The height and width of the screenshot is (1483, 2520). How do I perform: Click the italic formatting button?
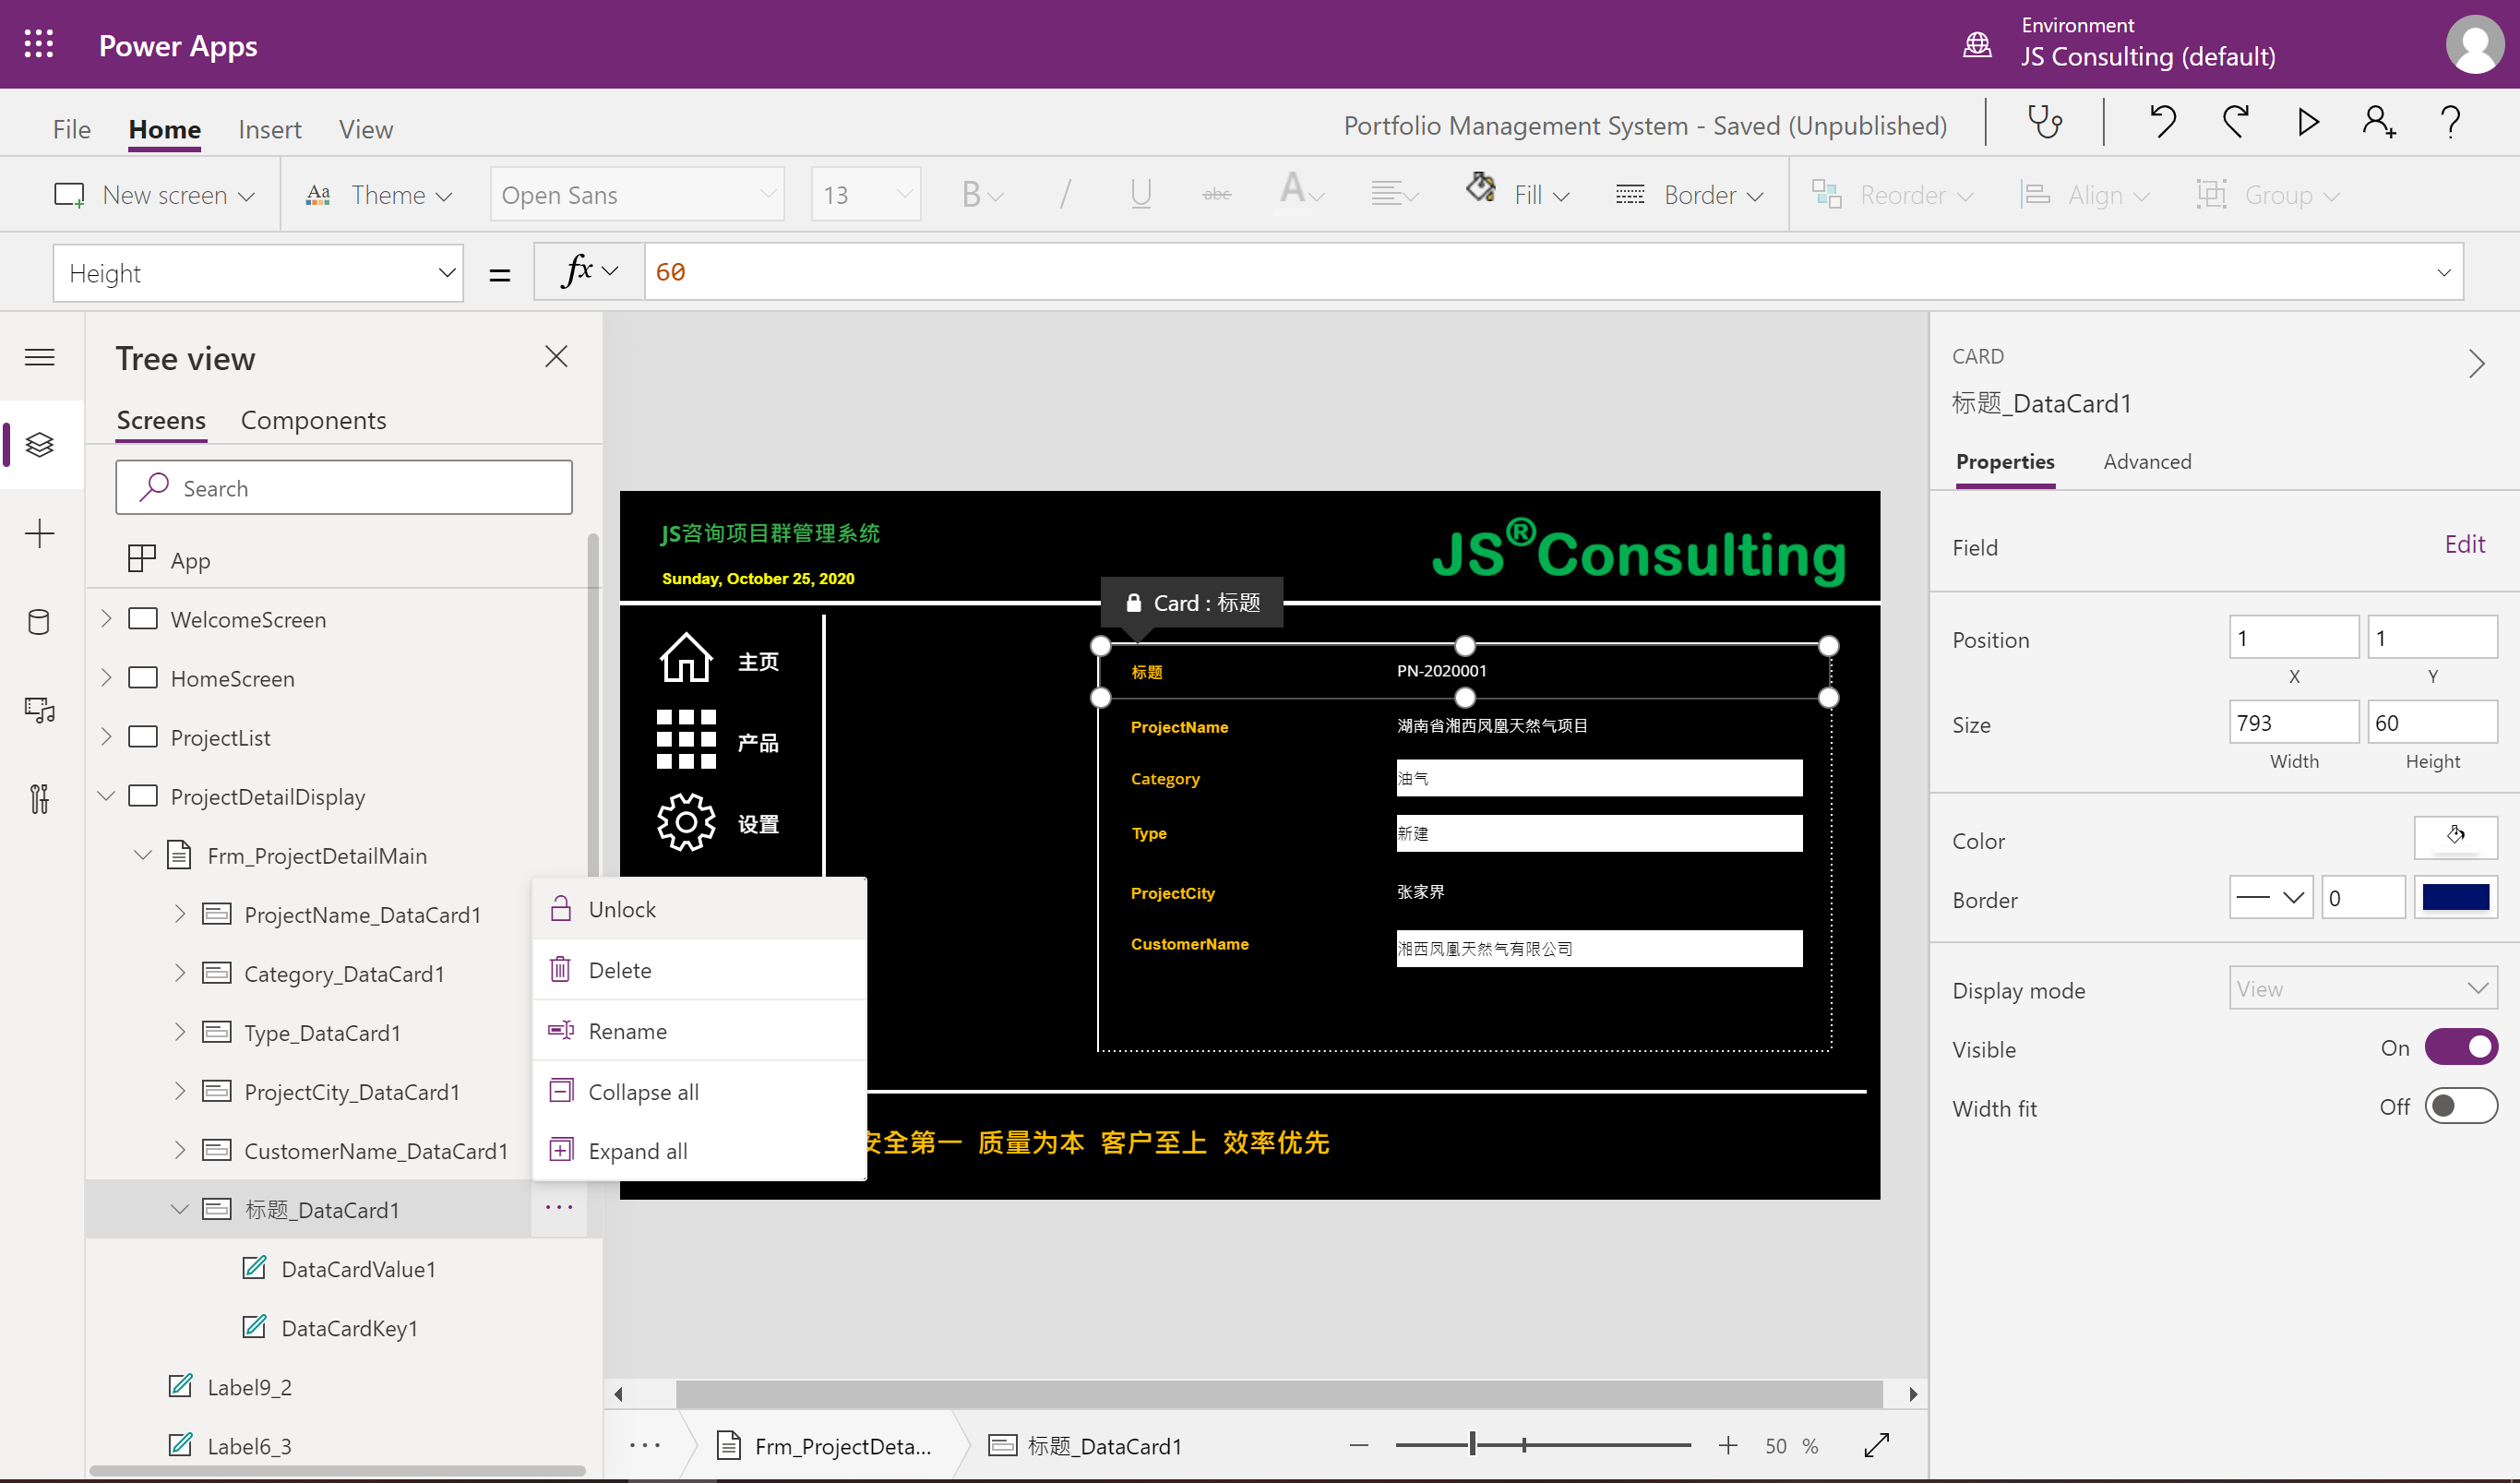(1065, 194)
